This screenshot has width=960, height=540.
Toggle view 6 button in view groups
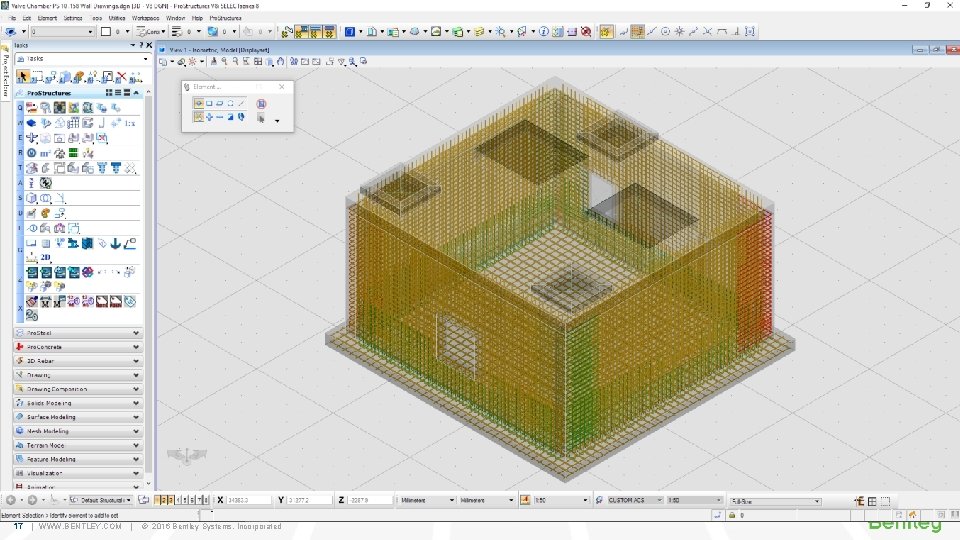point(192,500)
